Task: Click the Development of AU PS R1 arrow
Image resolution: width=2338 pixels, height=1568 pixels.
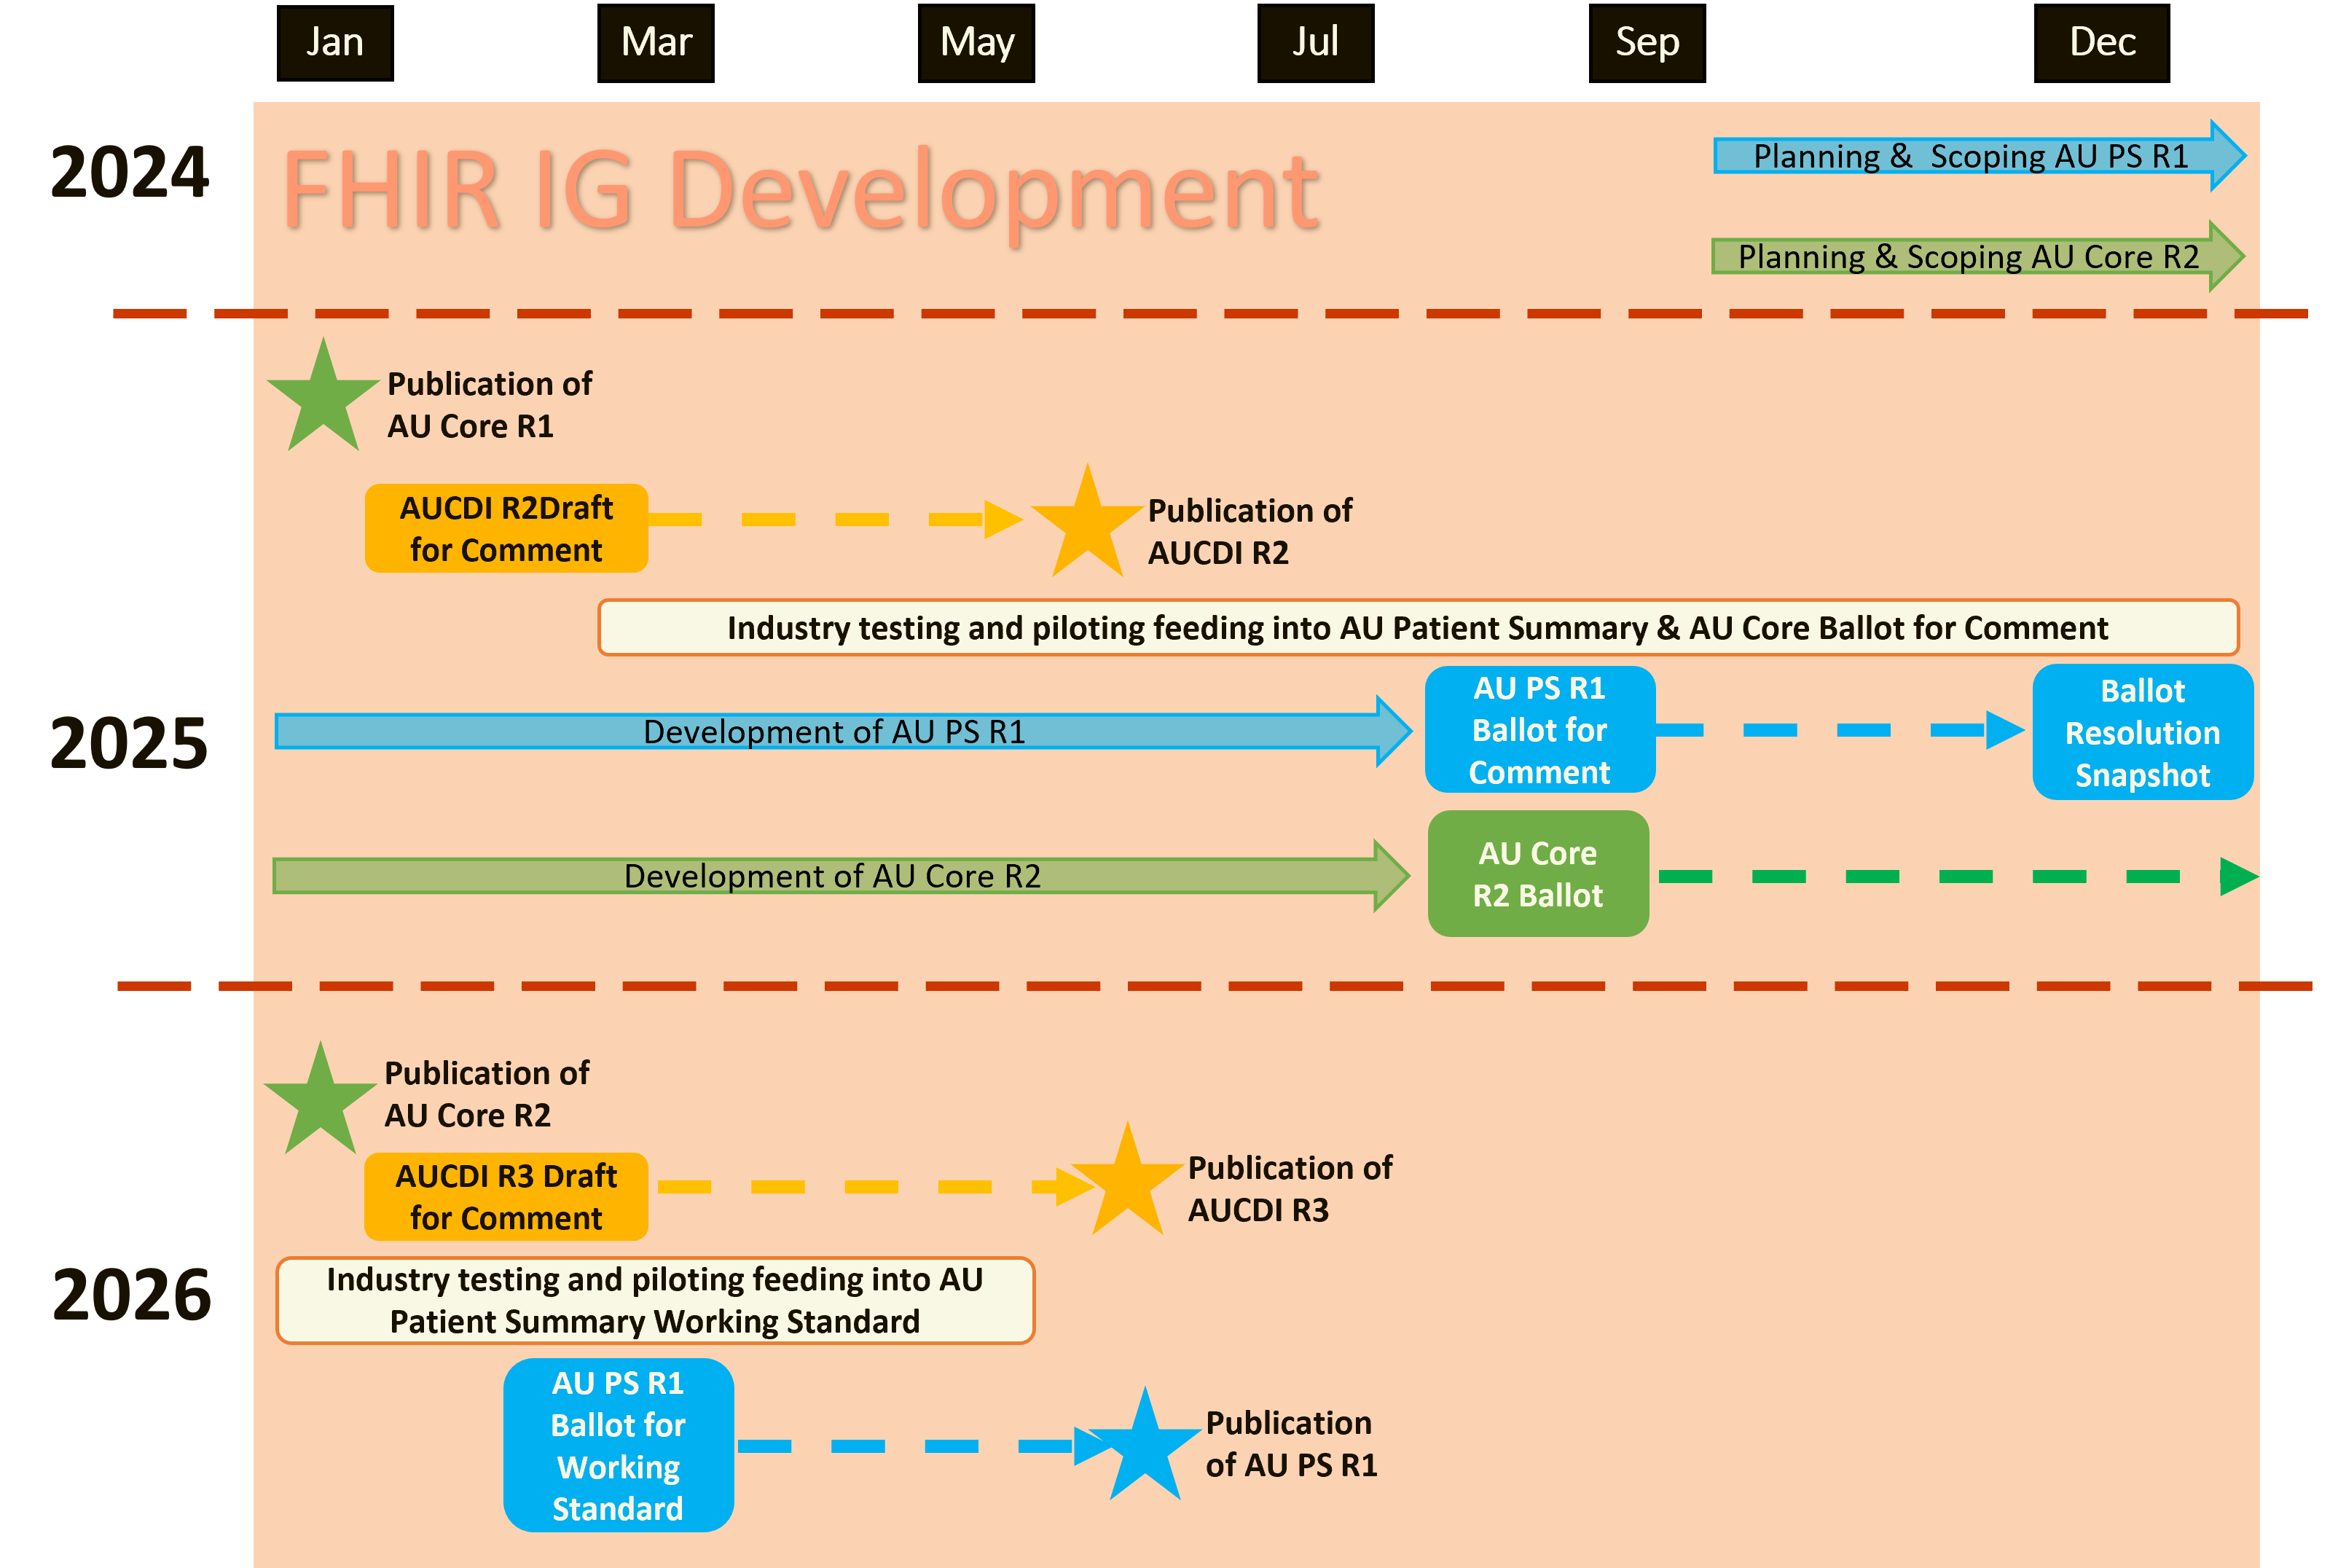Action: point(834,732)
